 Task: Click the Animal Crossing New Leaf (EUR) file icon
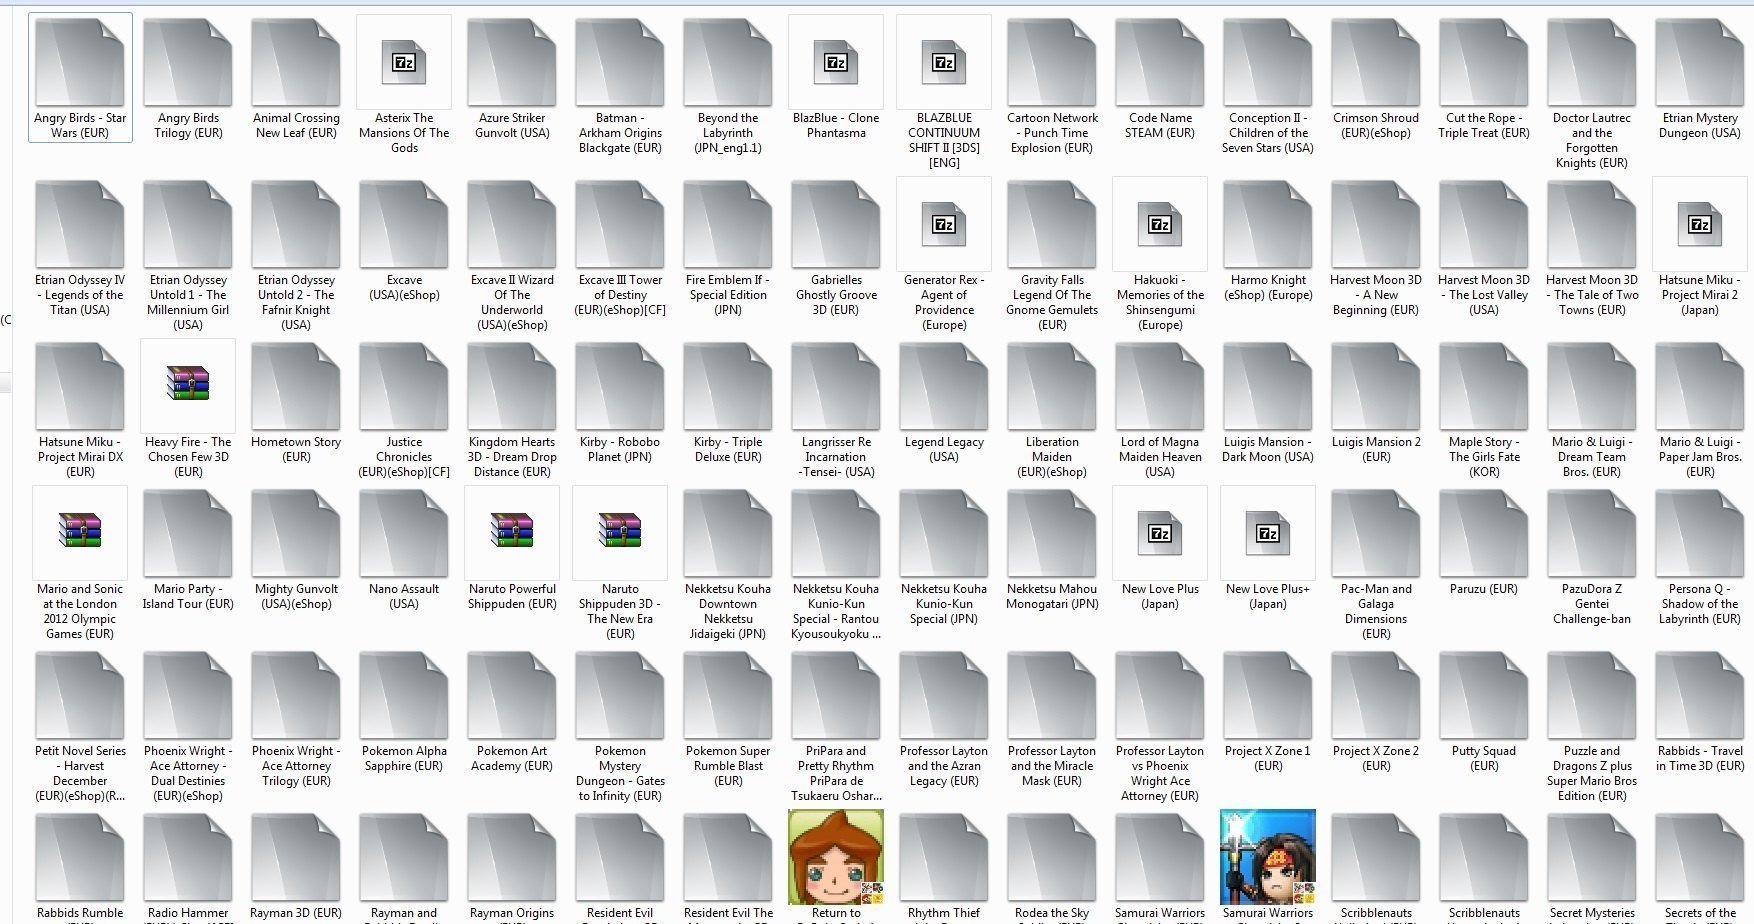[296, 62]
